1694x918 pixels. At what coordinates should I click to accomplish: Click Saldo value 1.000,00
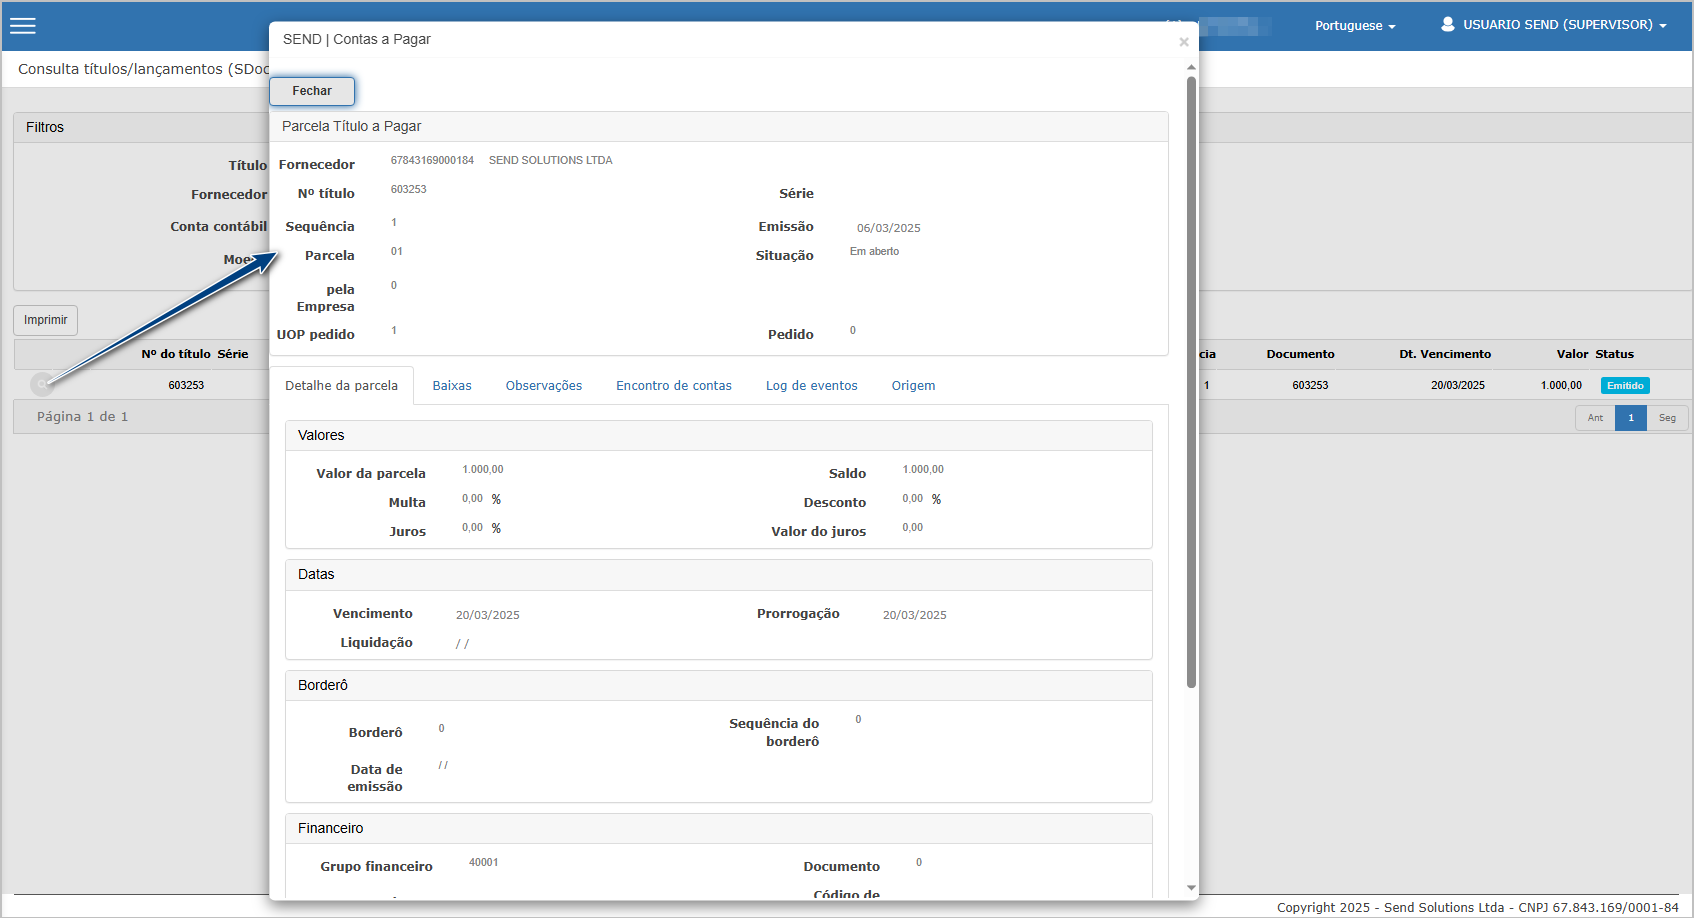point(923,470)
